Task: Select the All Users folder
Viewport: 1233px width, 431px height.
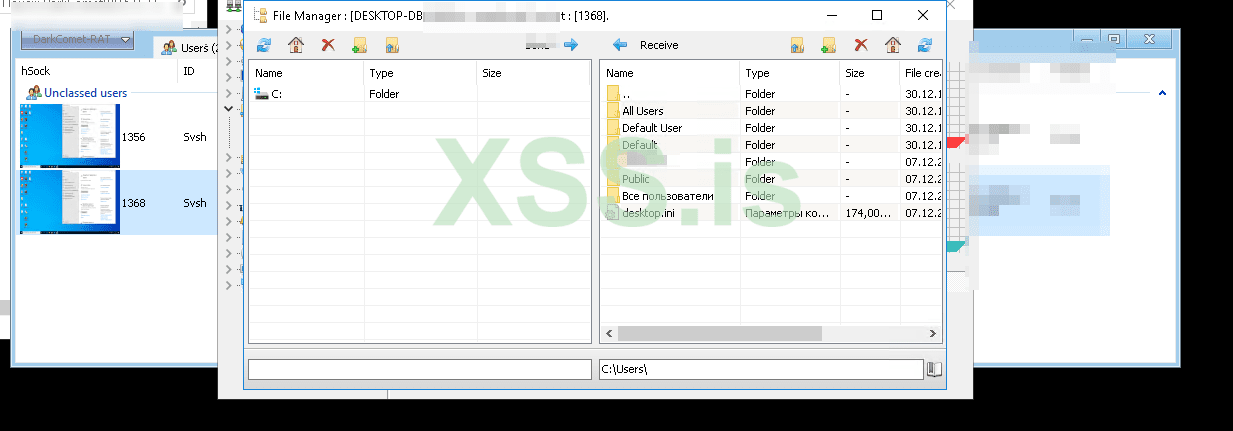Action: click(x=771, y=111)
